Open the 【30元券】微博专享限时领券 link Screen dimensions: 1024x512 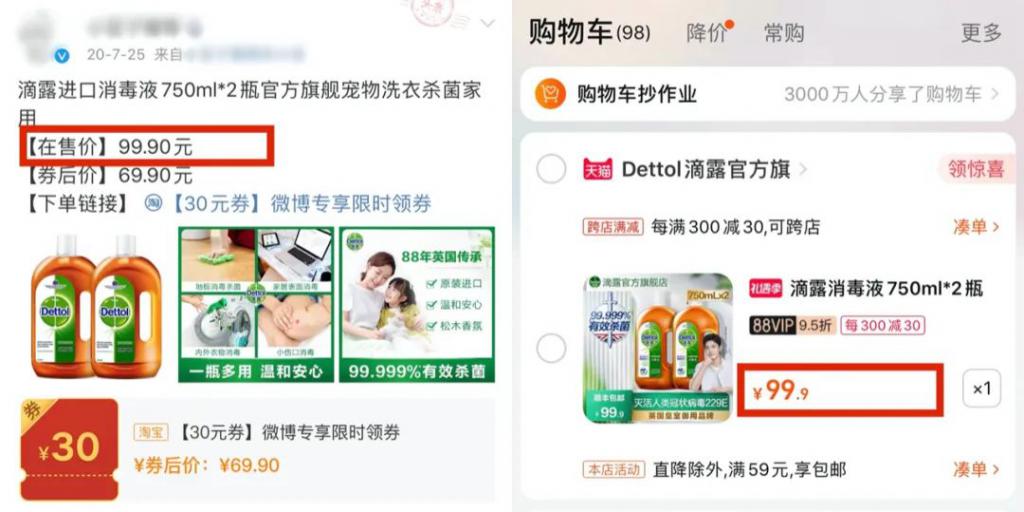299,204
